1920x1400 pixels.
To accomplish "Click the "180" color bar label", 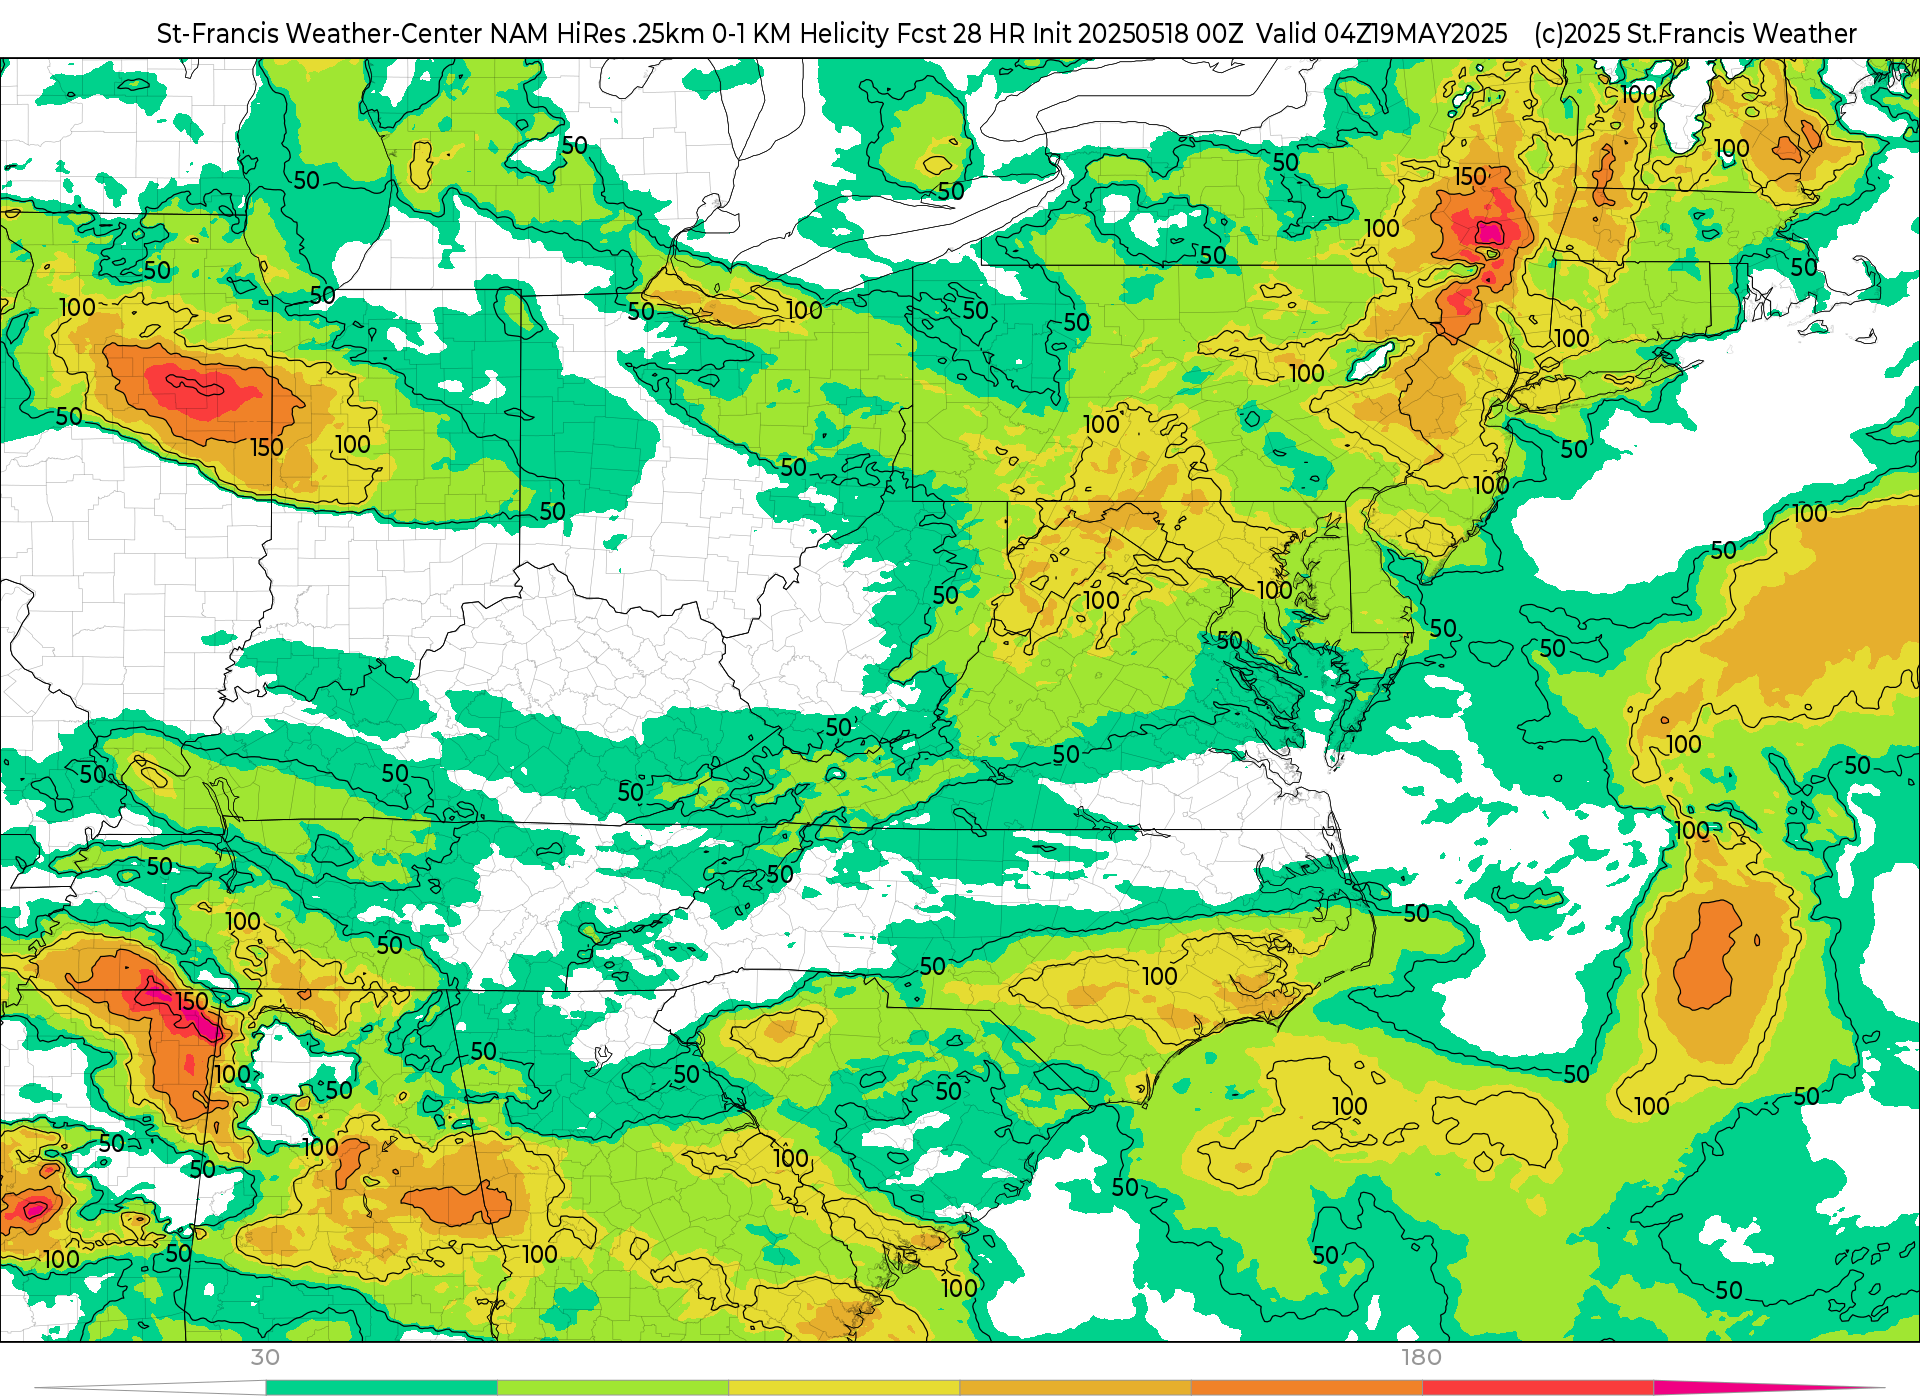I will [x=1421, y=1357].
